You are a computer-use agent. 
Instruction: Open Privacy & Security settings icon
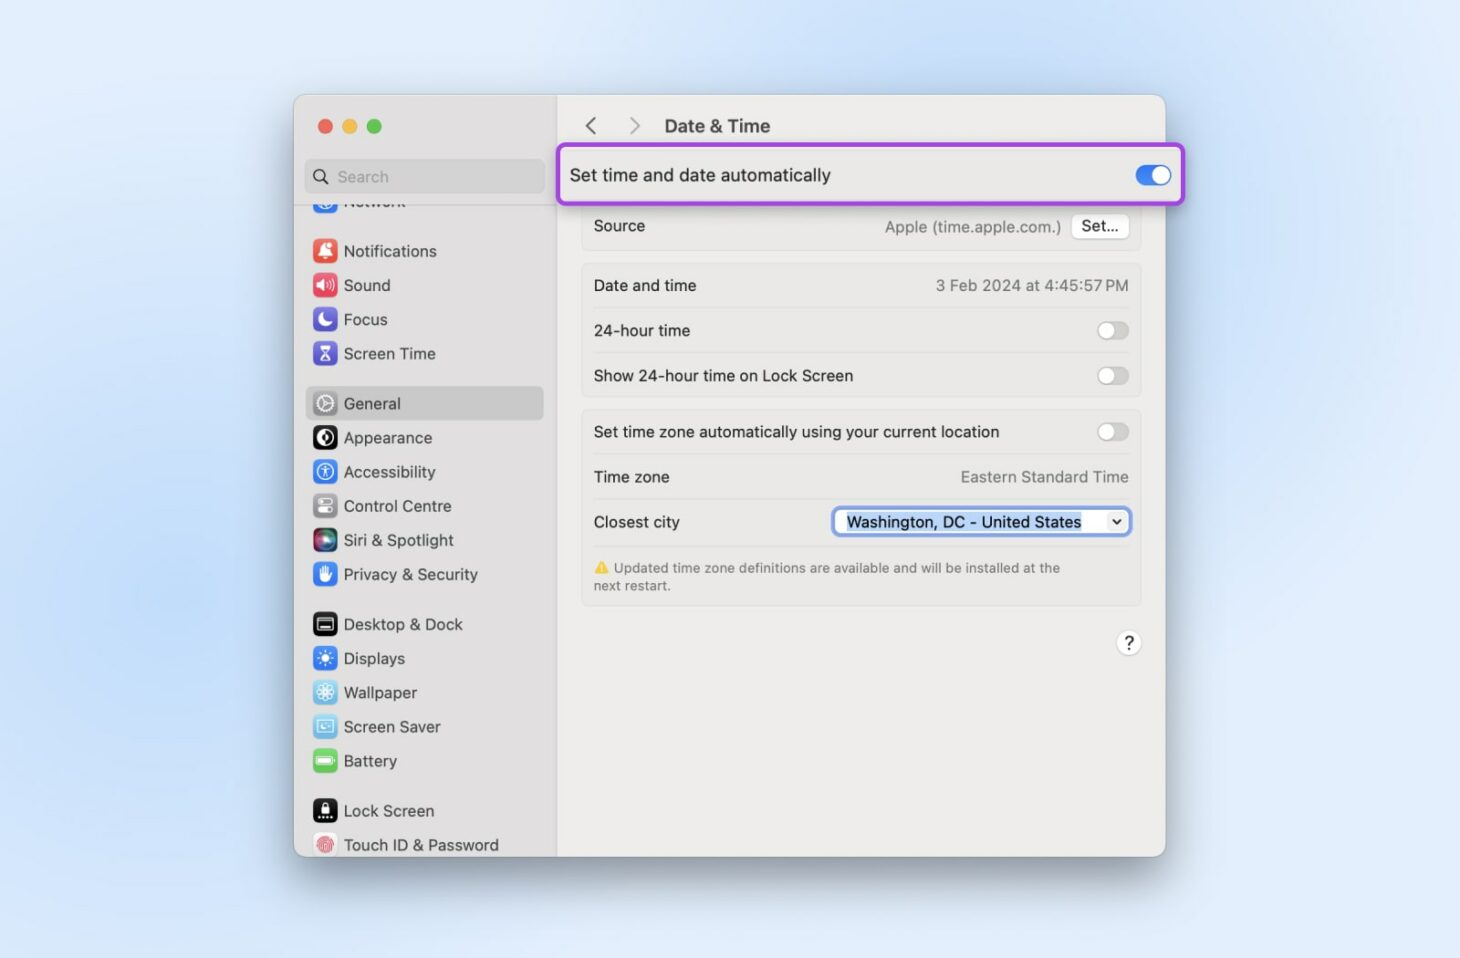(x=325, y=574)
